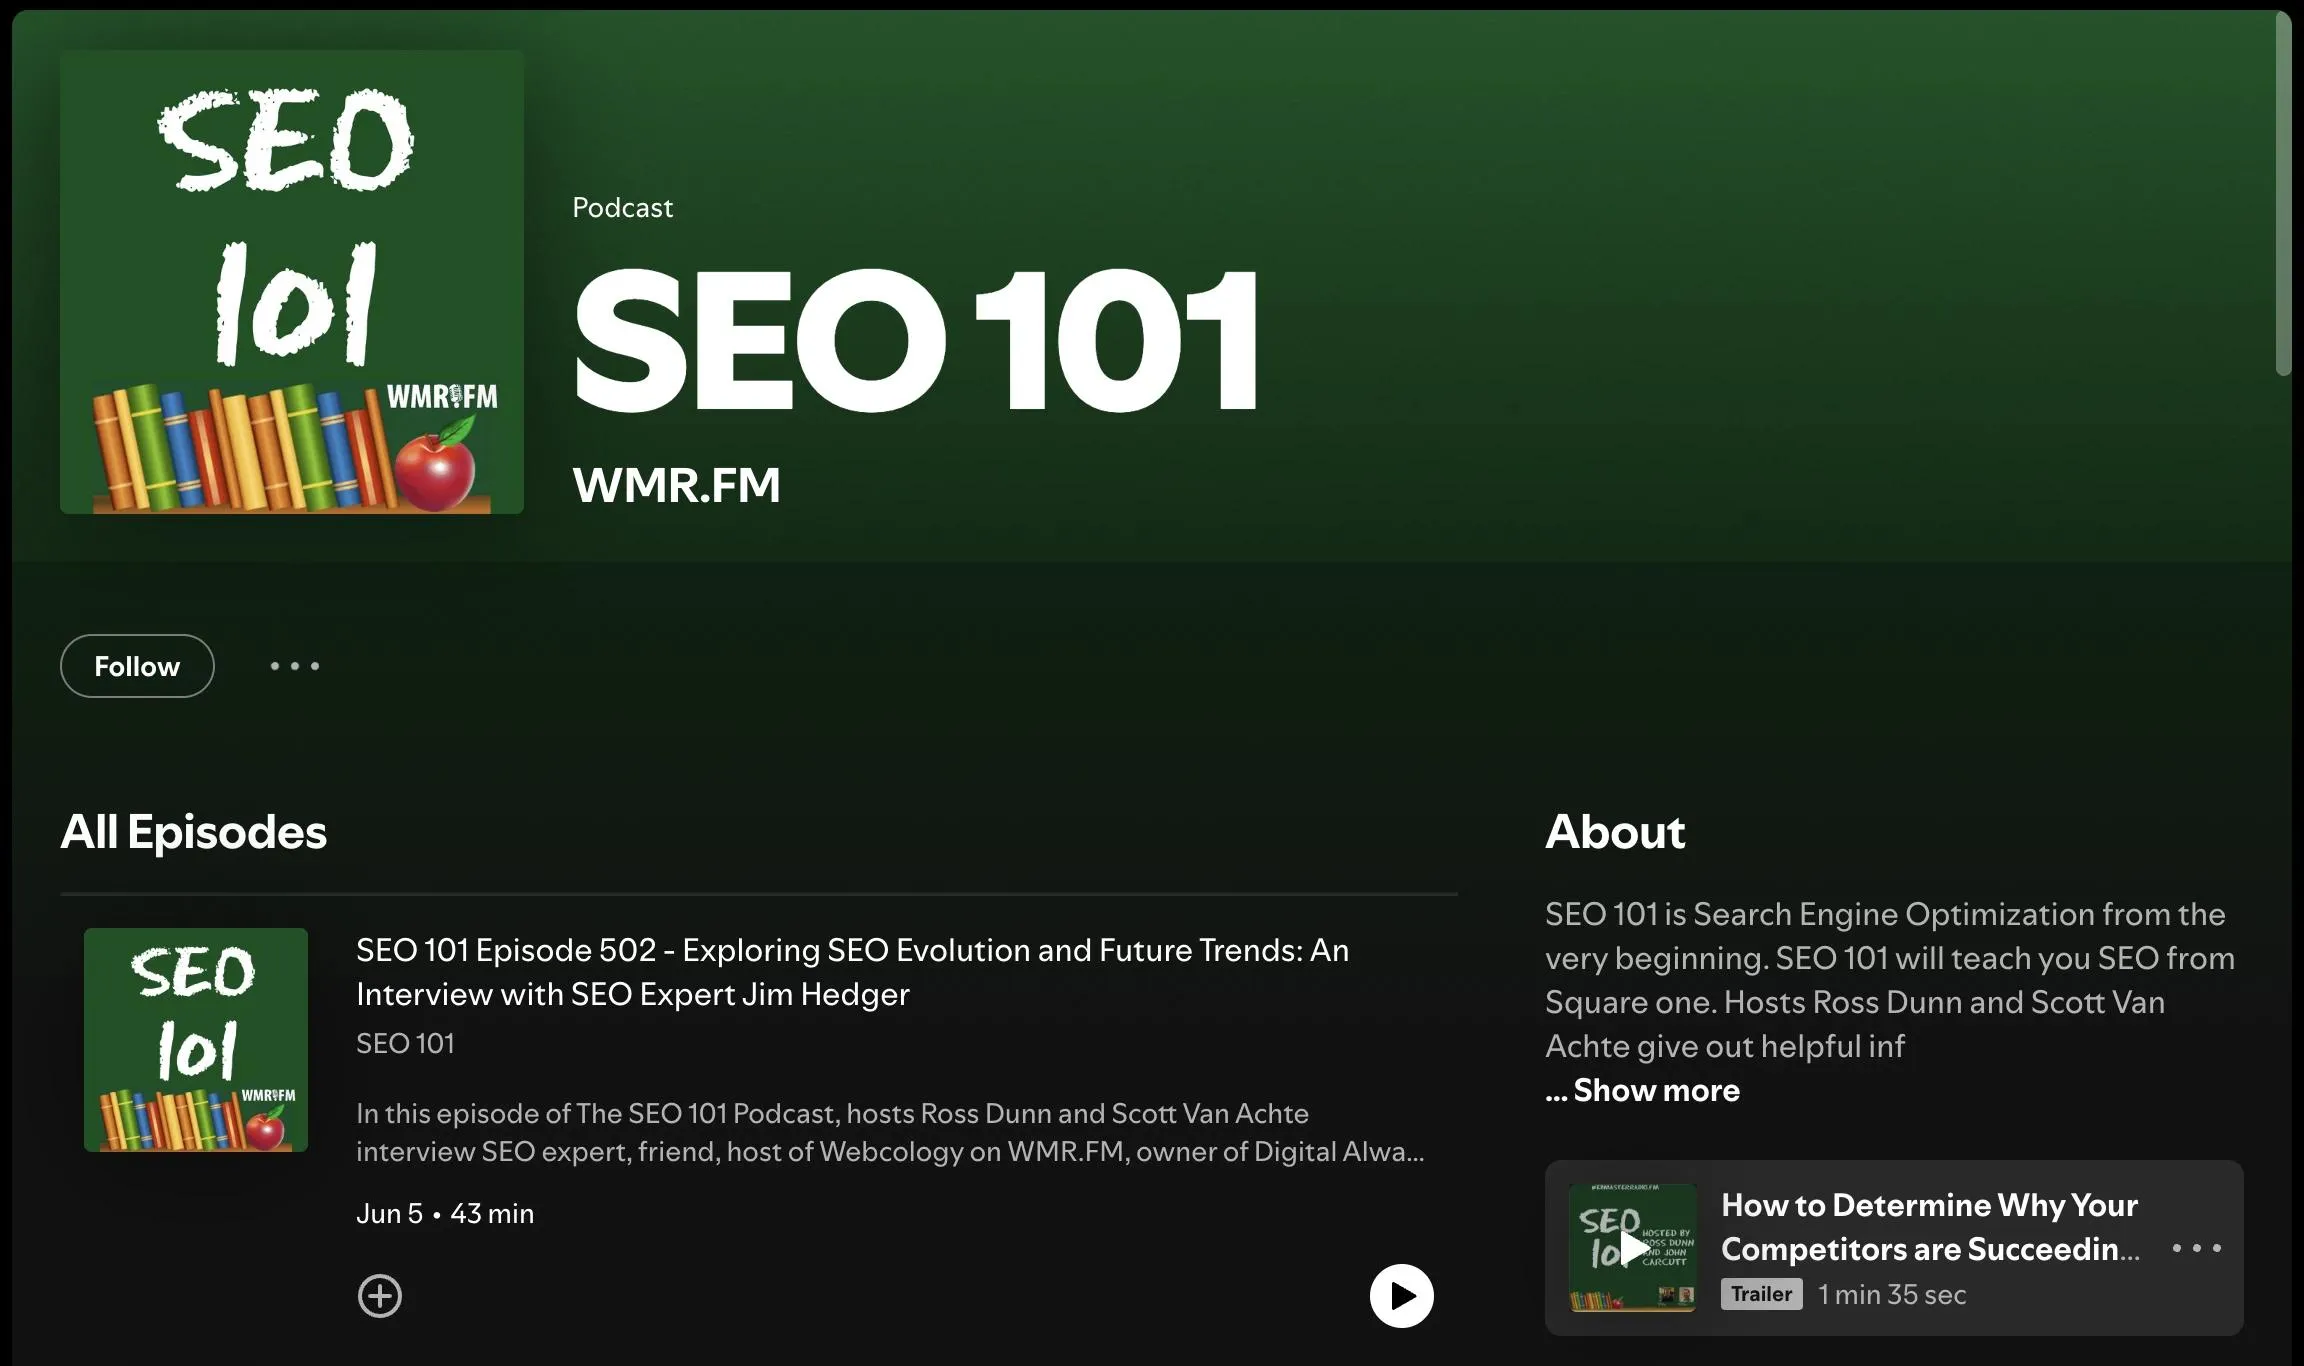Screen dimensions: 2304x1366
Task: Add Episode 502 to Your Episodes
Action: click(380, 1296)
